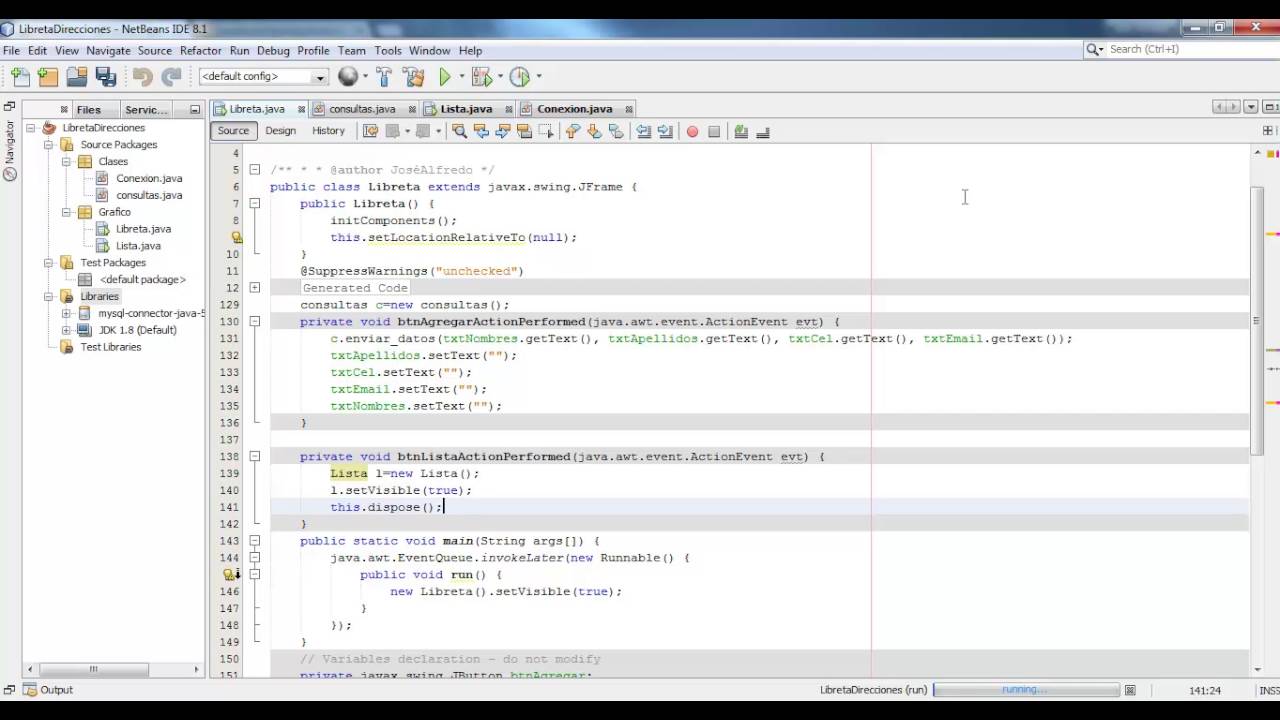Click the running progress bar in the status bar
This screenshot has height=720, width=1280.
click(1026, 690)
